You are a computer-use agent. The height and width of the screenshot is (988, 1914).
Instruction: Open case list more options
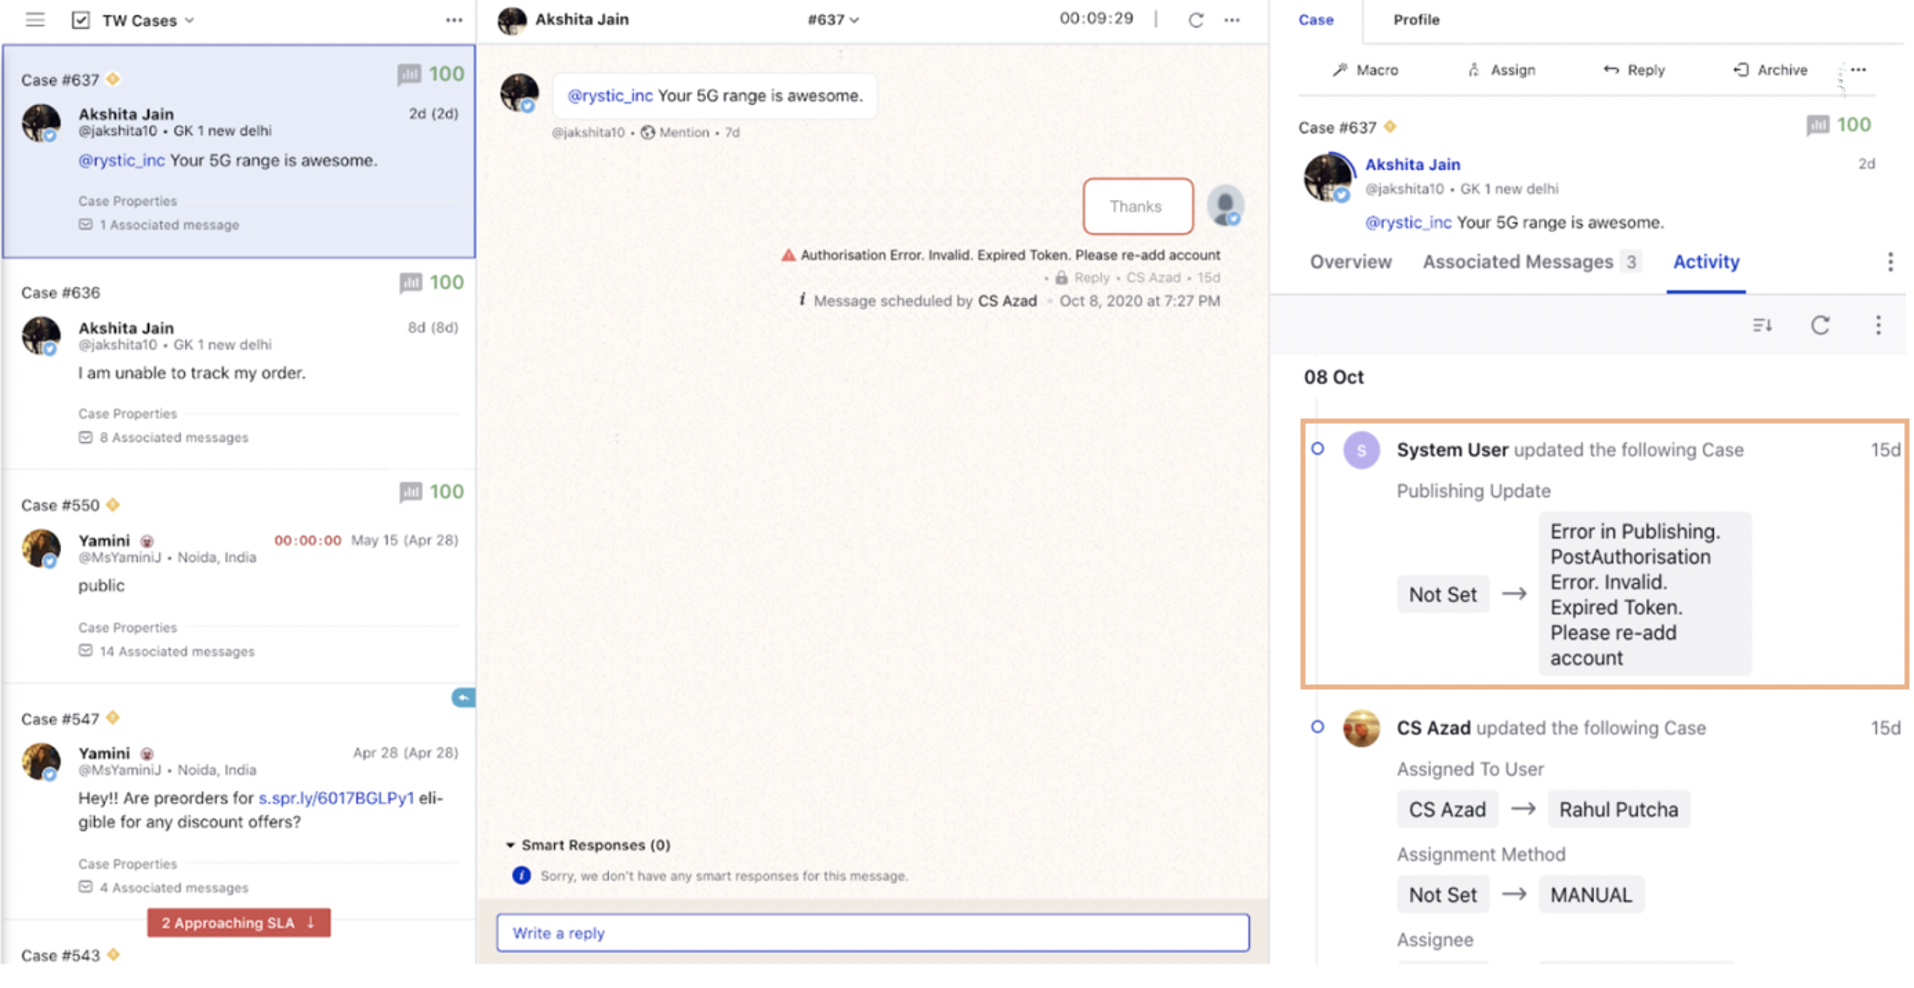pos(454,20)
